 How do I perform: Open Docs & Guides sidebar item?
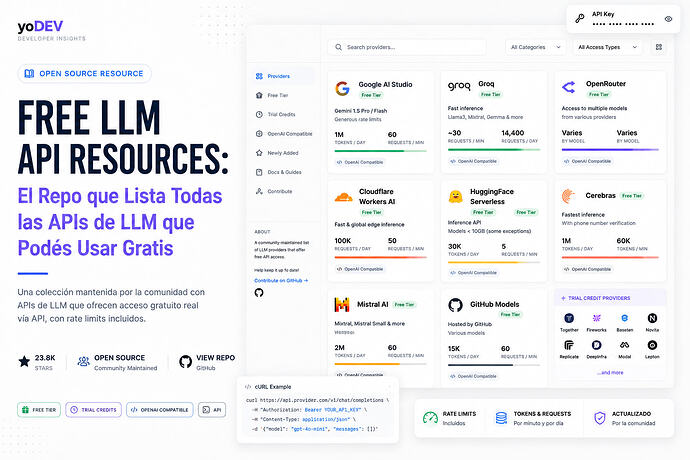click(x=284, y=172)
